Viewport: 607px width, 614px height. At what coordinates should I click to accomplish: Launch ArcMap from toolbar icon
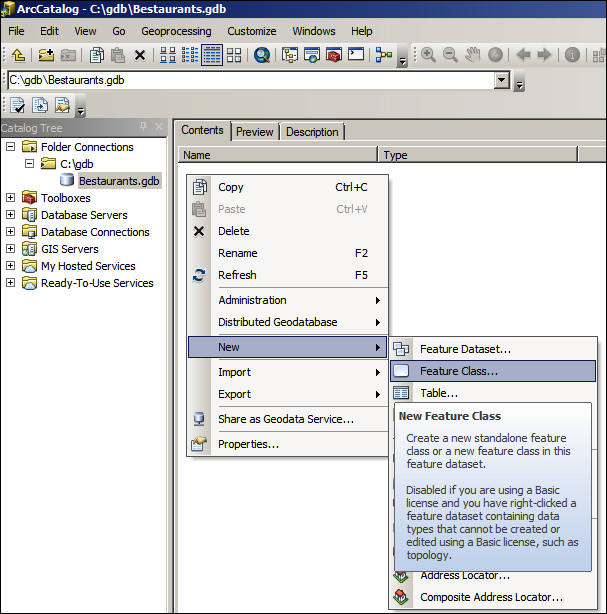(x=312, y=55)
